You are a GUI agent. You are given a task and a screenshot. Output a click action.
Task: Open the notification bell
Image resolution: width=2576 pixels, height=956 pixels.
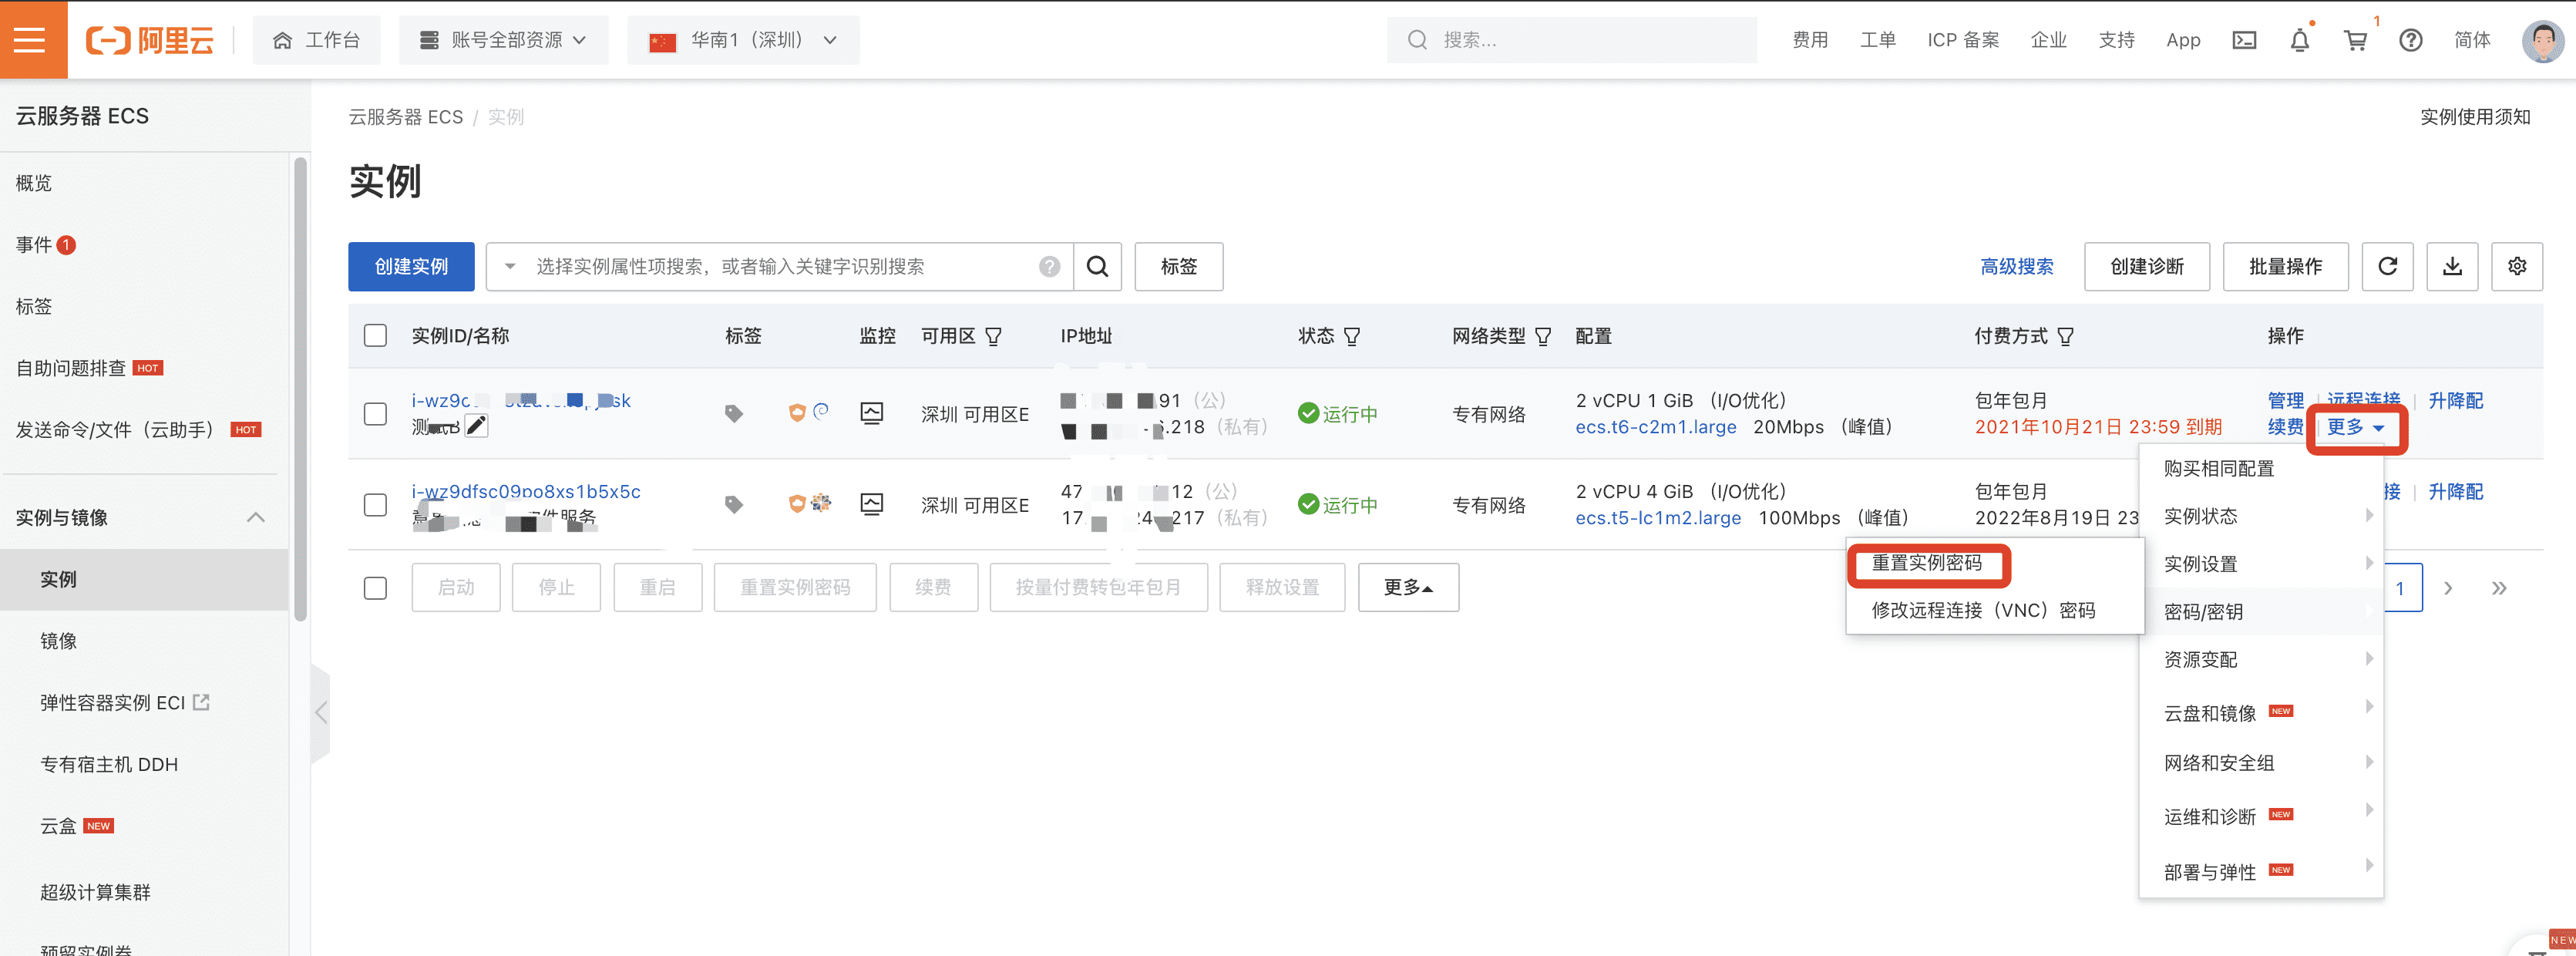[x=2299, y=40]
